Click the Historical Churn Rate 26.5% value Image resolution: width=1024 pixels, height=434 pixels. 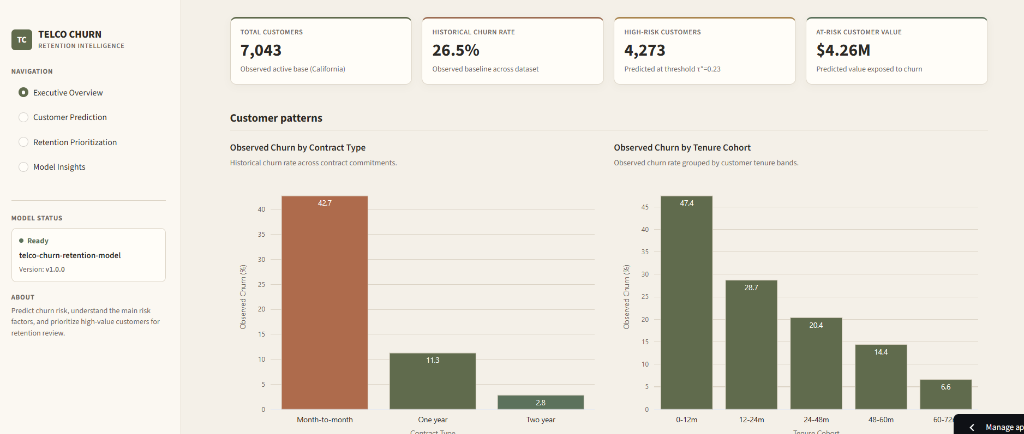coord(456,50)
